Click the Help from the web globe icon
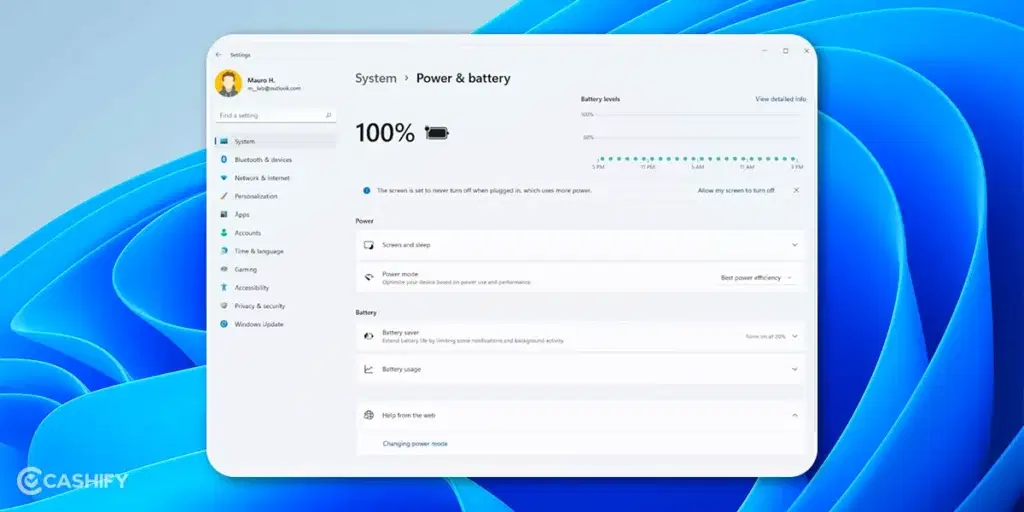Viewport: 1024px width, 512px height. coord(369,415)
